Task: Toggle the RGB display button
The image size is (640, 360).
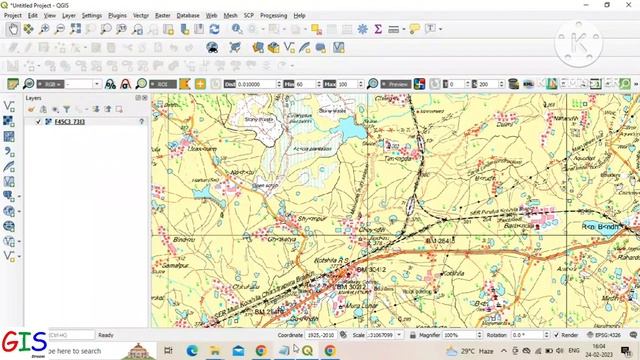Action: (x=50, y=84)
